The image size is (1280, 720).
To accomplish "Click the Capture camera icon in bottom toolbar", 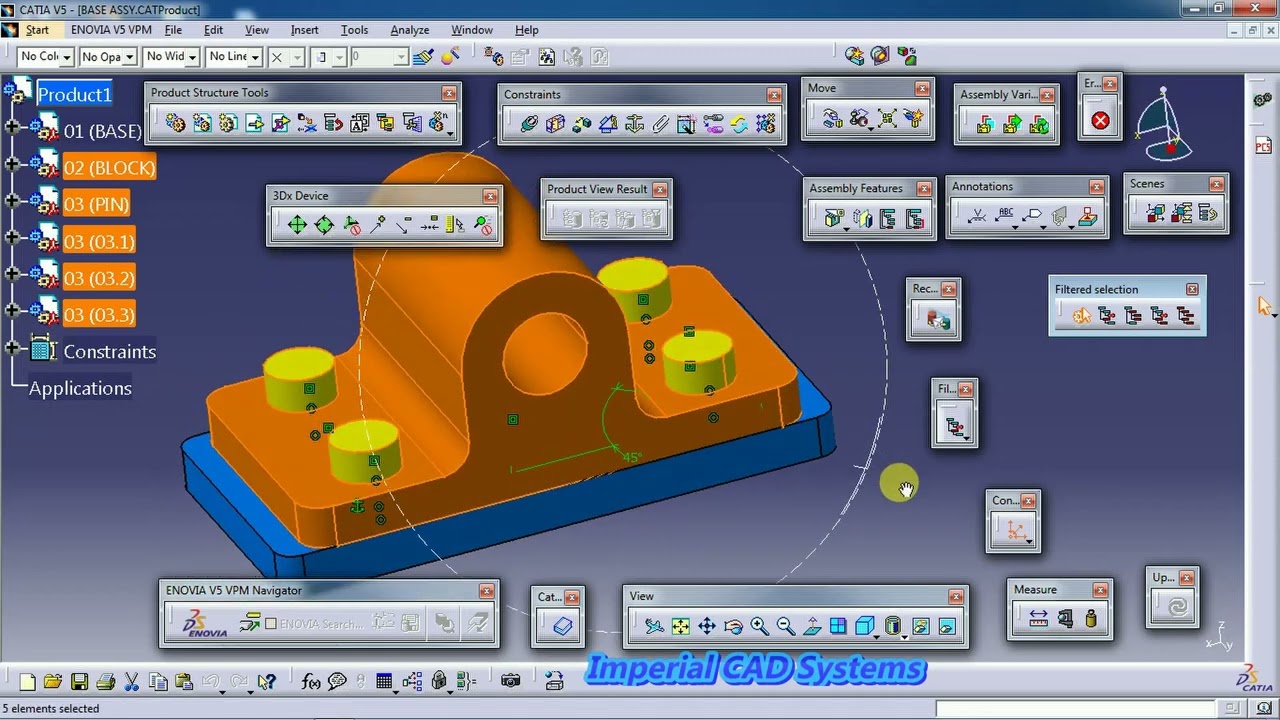I will tap(510, 682).
